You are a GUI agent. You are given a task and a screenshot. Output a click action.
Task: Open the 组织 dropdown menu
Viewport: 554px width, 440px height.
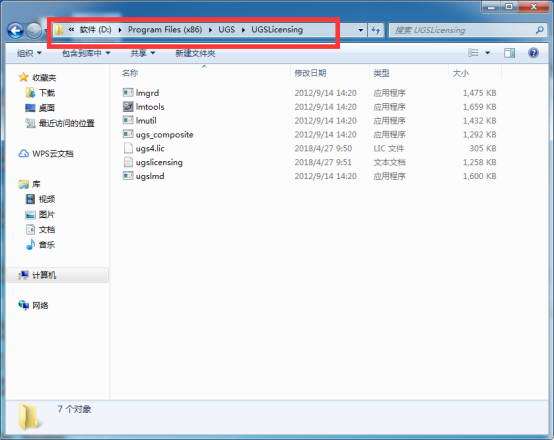tap(29, 53)
